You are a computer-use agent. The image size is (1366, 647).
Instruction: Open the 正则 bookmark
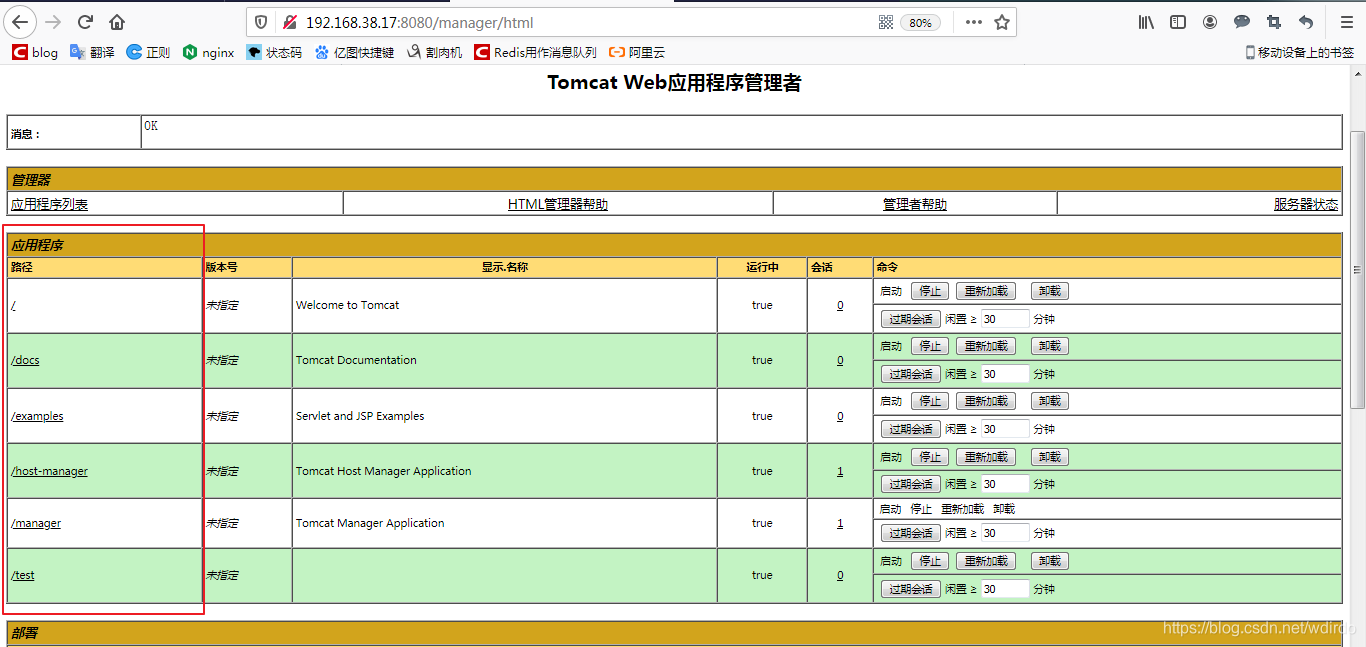click(148, 52)
